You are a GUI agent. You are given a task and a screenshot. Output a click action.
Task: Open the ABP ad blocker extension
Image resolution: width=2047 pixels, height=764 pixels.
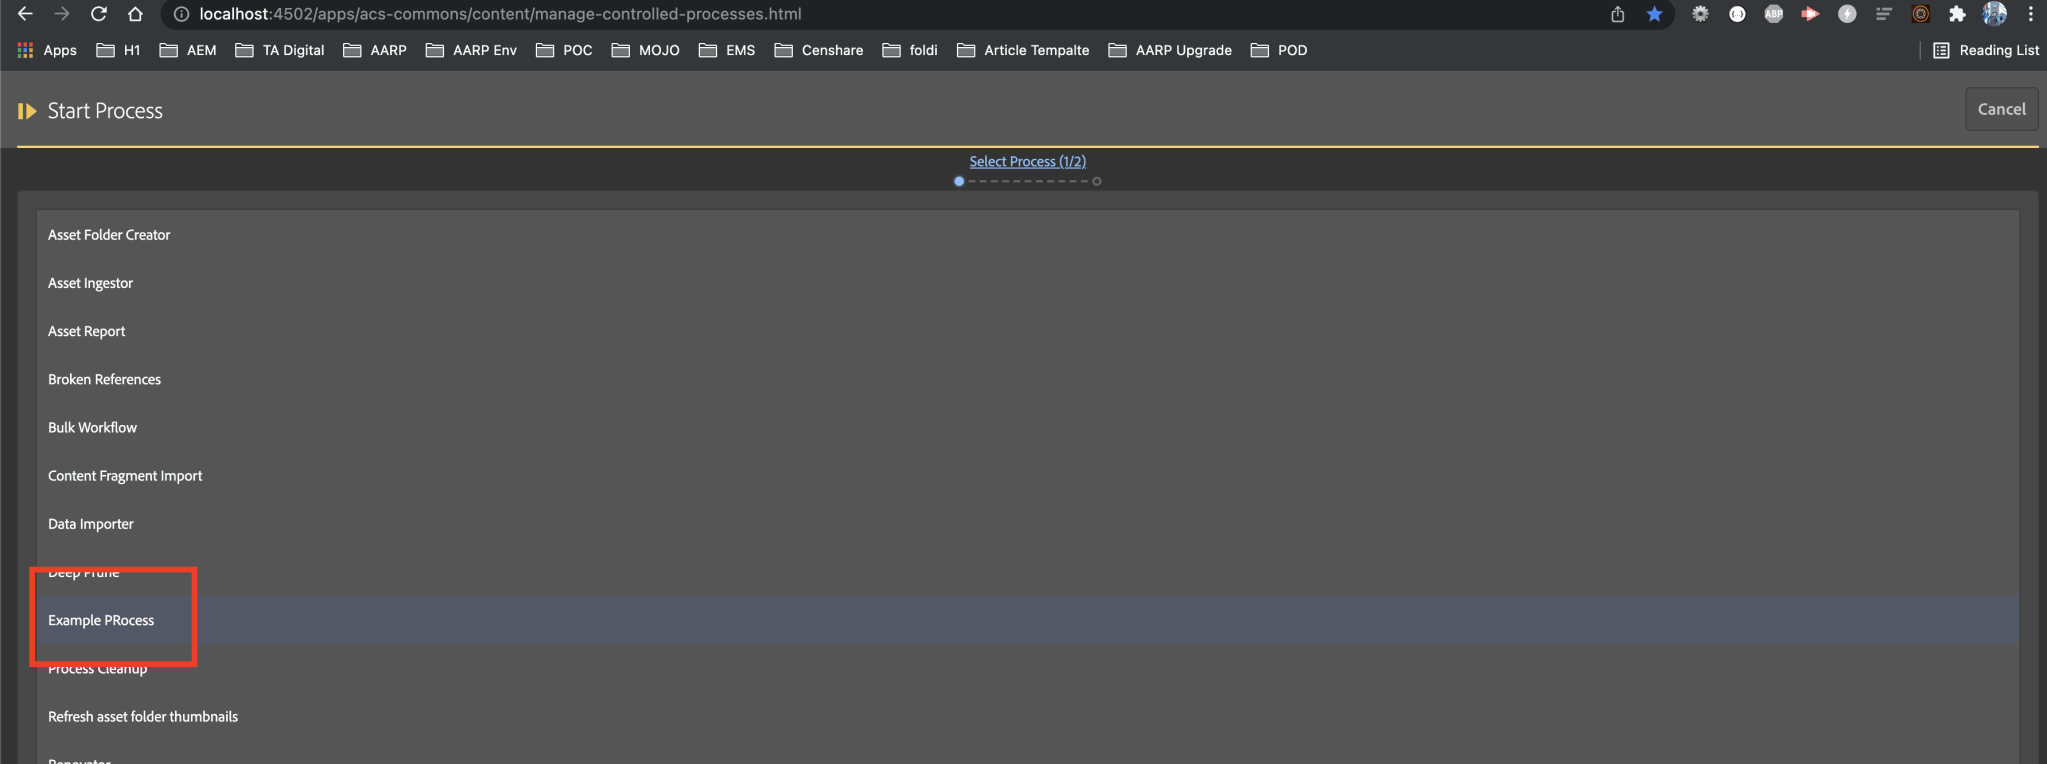(1773, 14)
